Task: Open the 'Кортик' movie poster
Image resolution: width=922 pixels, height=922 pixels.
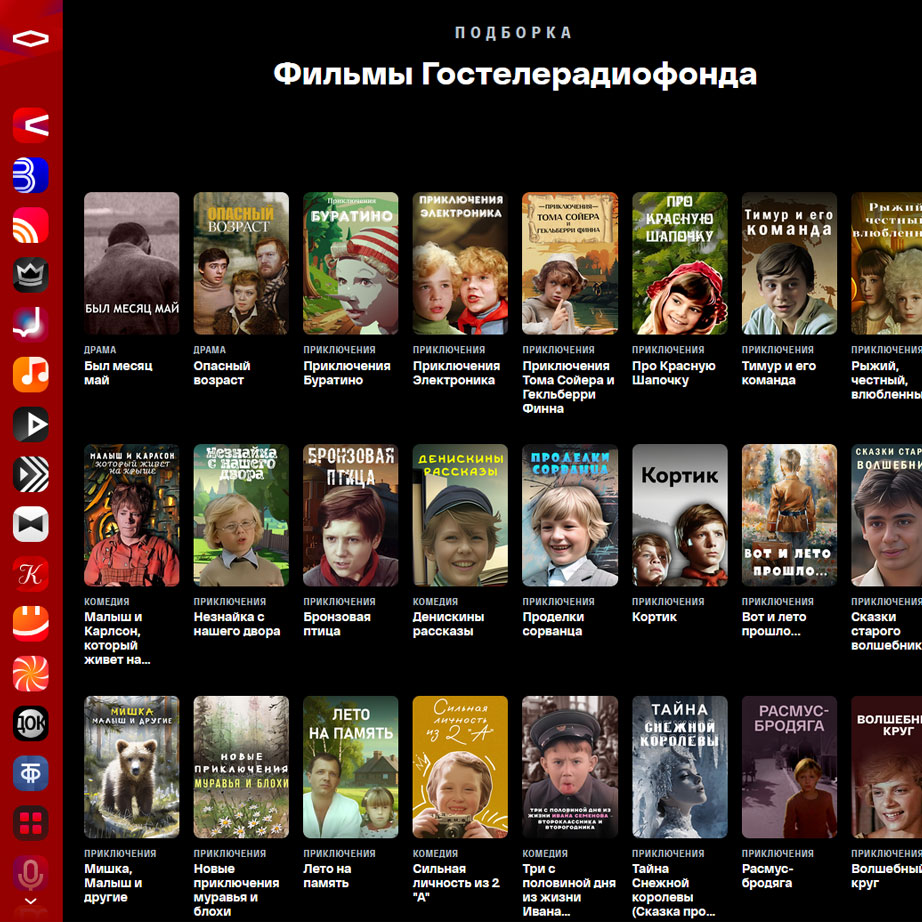Action: pyautogui.click(x=679, y=515)
